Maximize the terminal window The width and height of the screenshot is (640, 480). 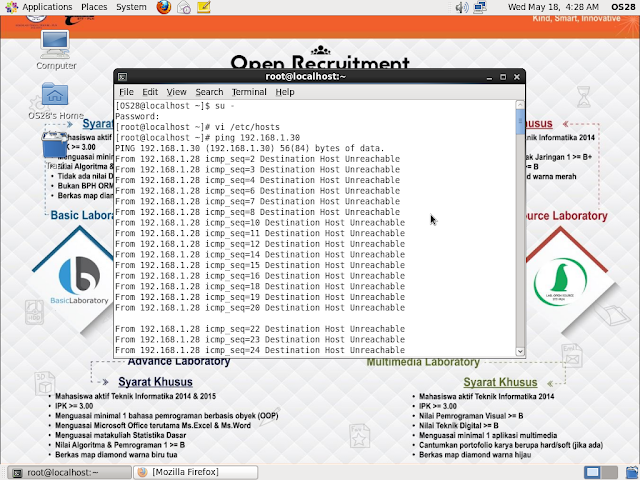pyautogui.click(x=503, y=77)
